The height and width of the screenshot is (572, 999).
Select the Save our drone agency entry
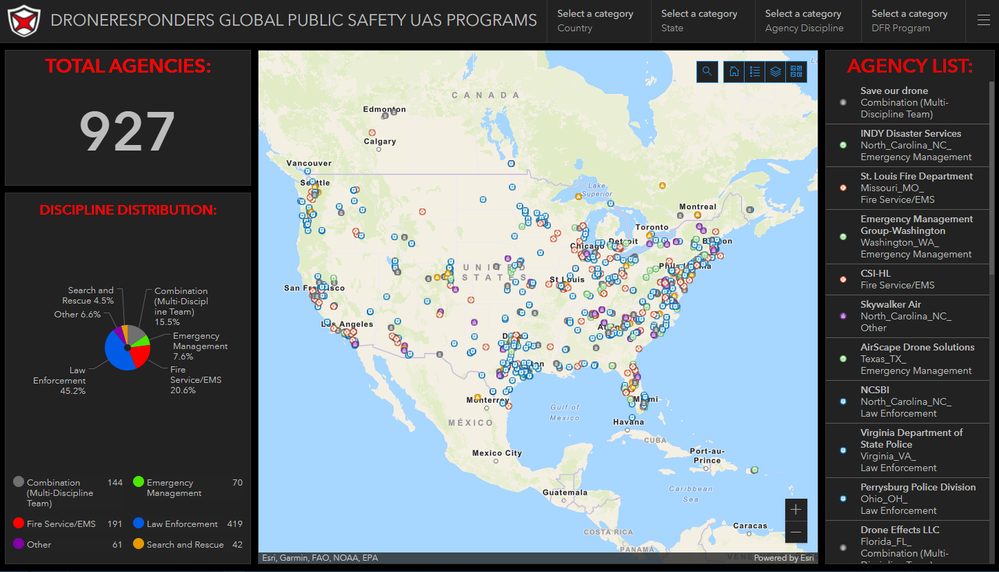coord(907,103)
